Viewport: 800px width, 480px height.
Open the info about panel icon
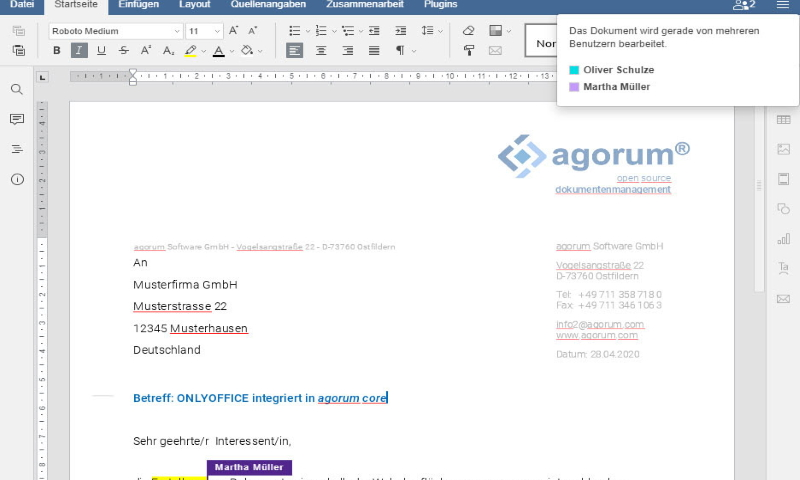coord(17,180)
